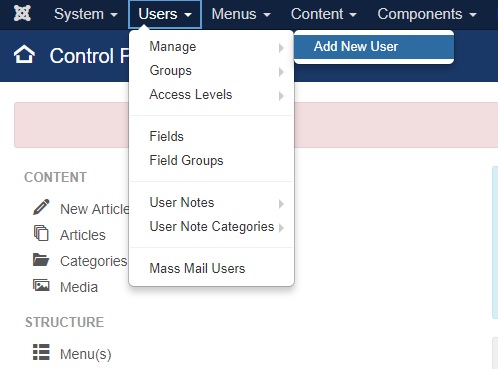Image resolution: width=498 pixels, height=369 pixels.
Task: Open the Menus dropdown in navbar
Action: click(x=241, y=14)
